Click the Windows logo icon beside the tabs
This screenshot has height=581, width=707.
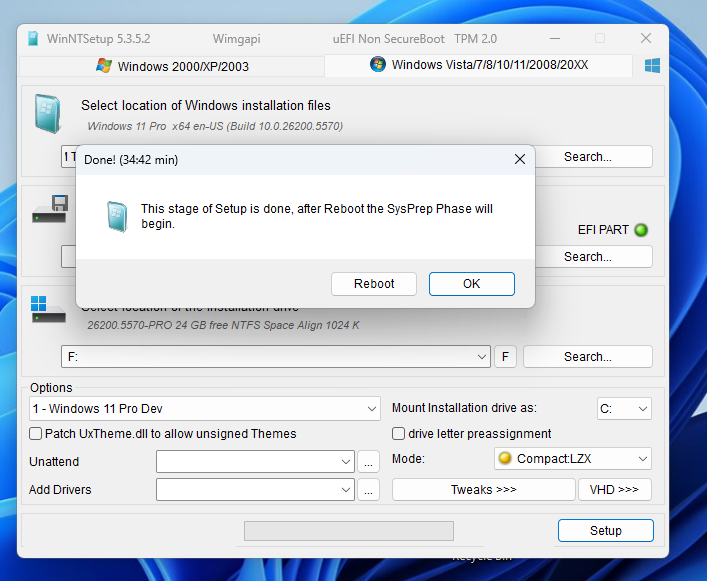coord(652,66)
